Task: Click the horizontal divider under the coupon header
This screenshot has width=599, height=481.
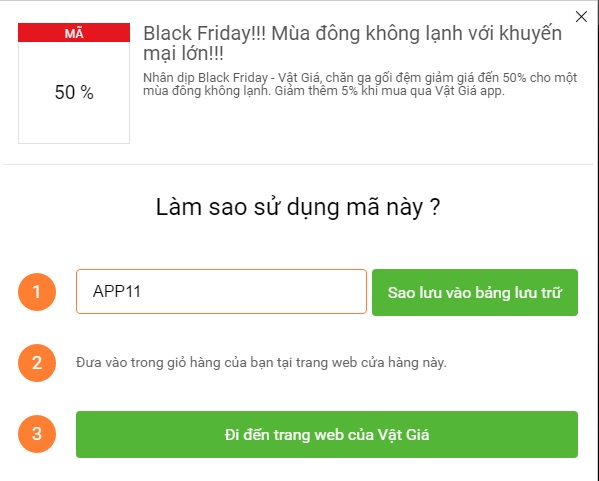Action: pos(298,164)
